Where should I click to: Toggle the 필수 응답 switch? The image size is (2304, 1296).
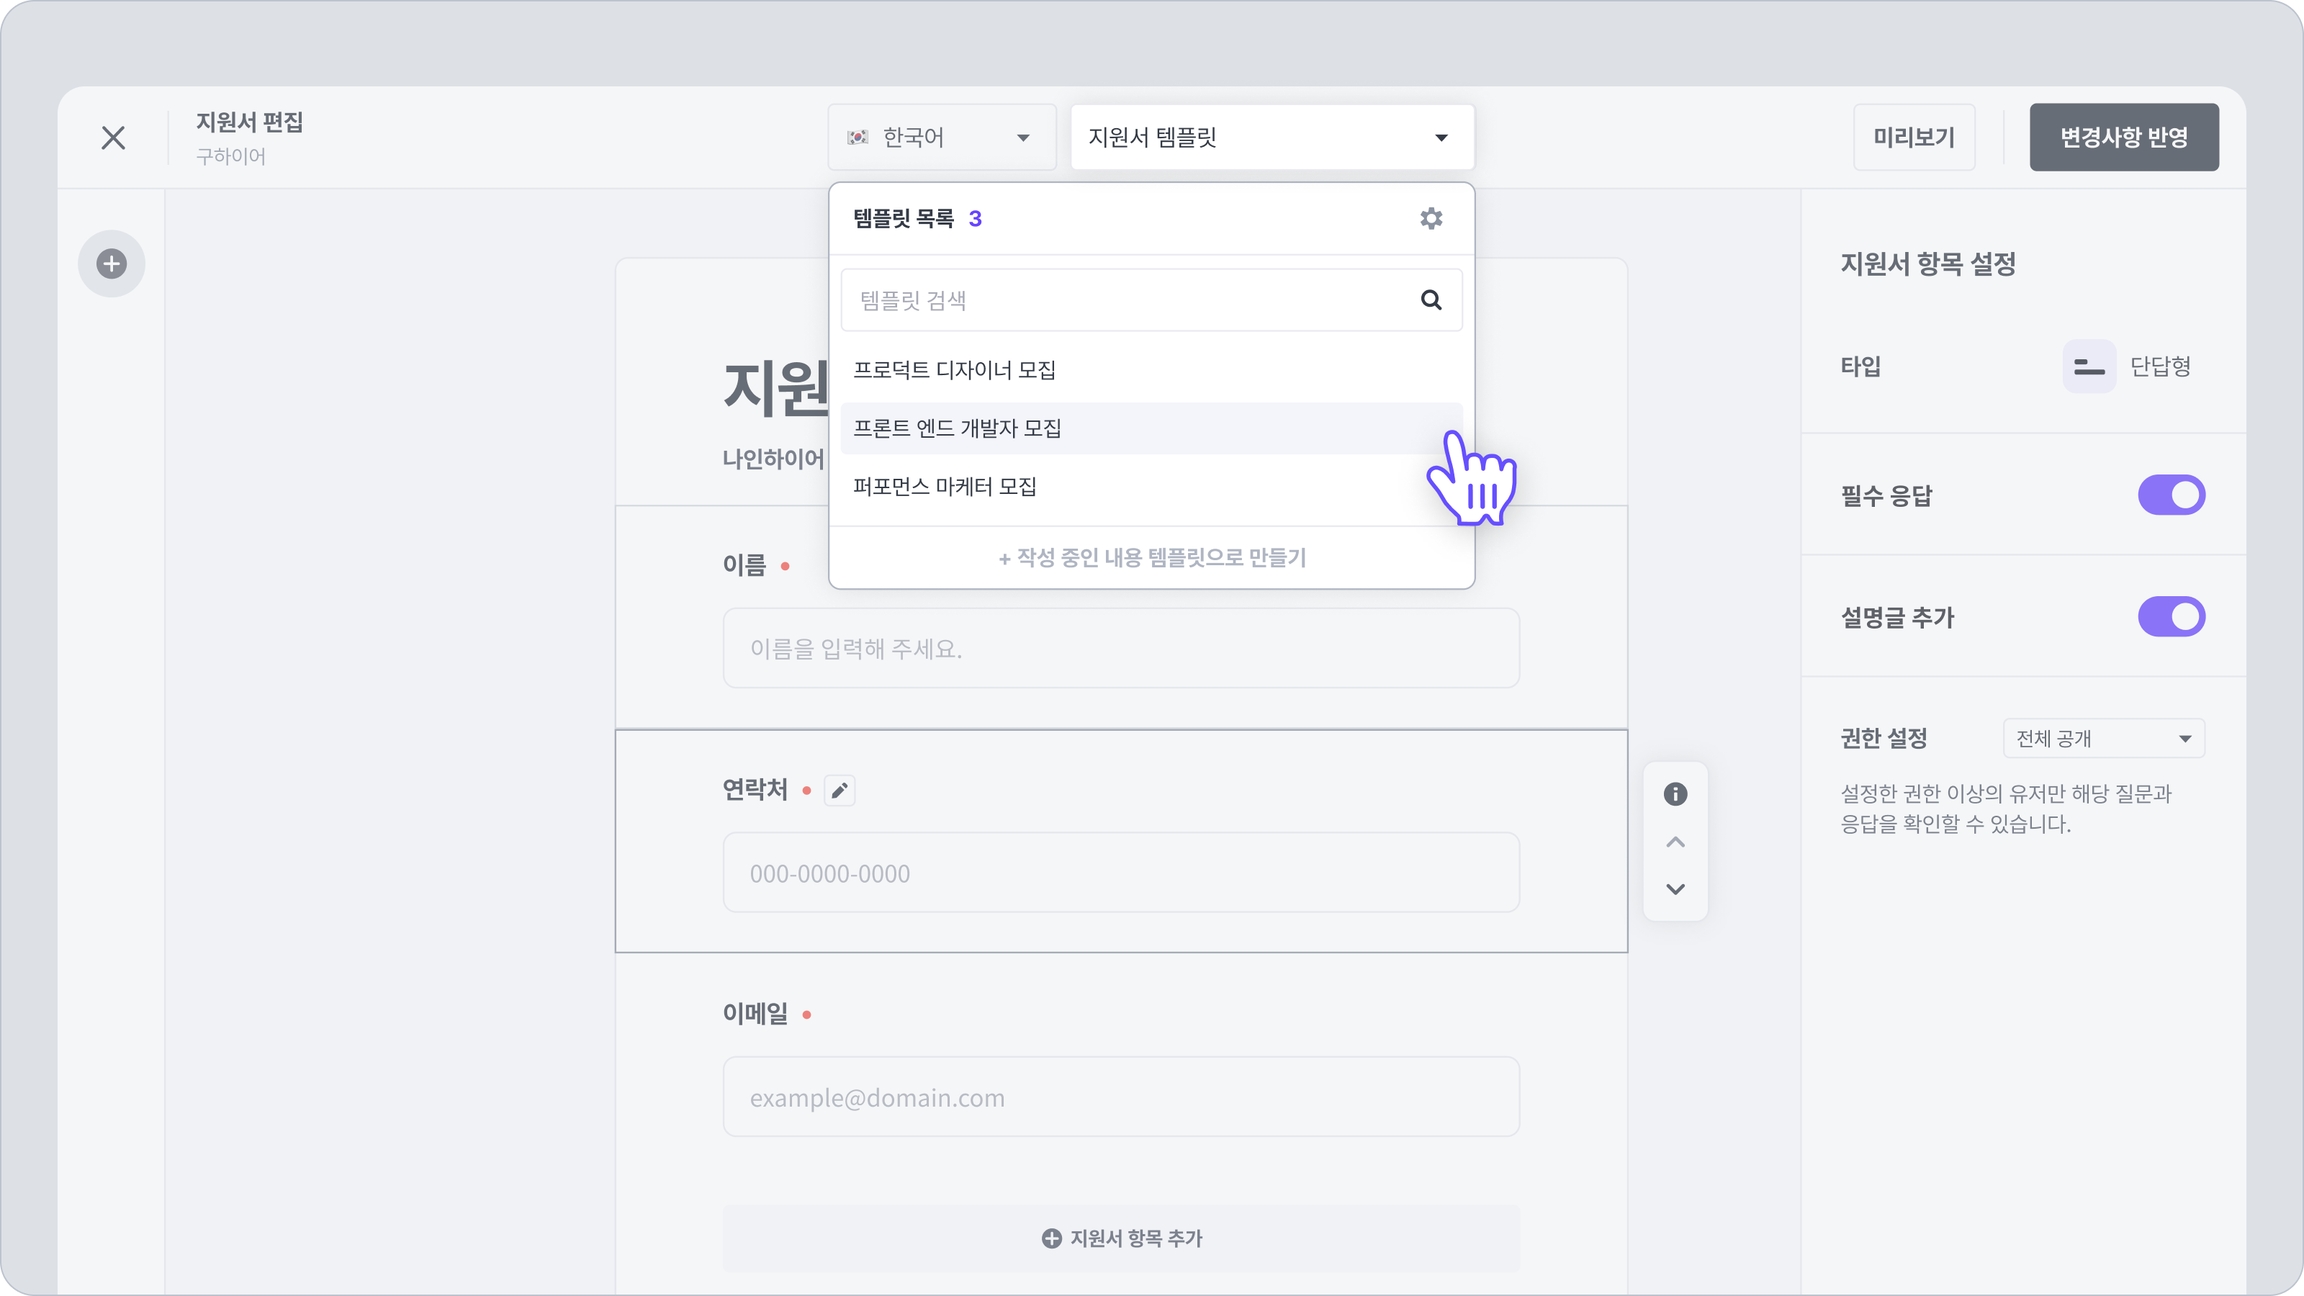tap(2171, 495)
